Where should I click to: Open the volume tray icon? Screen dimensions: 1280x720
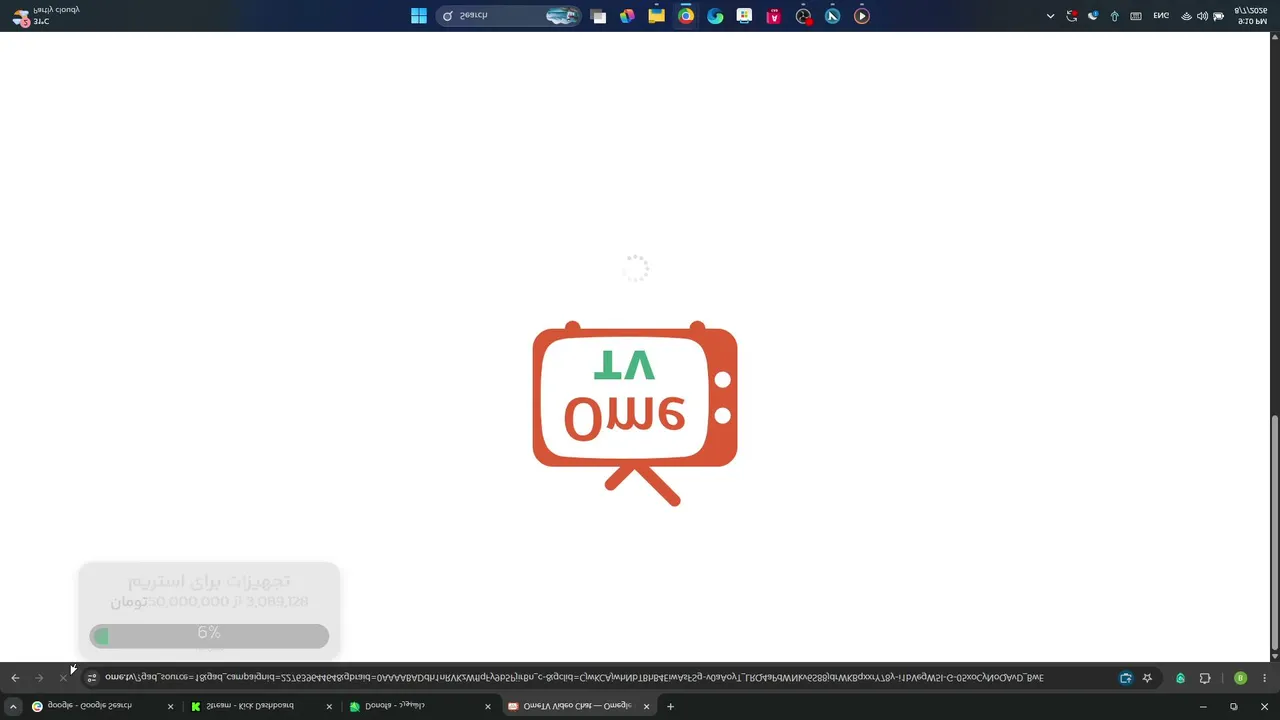pyautogui.click(x=1202, y=16)
